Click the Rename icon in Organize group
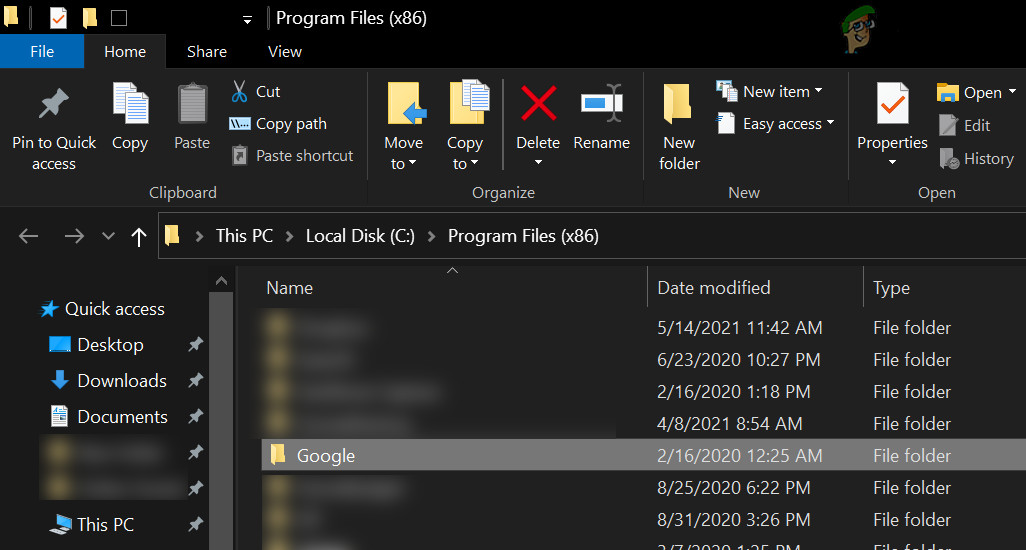Image resolution: width=1026 pixels, height=550 pixels. point(601,104)
